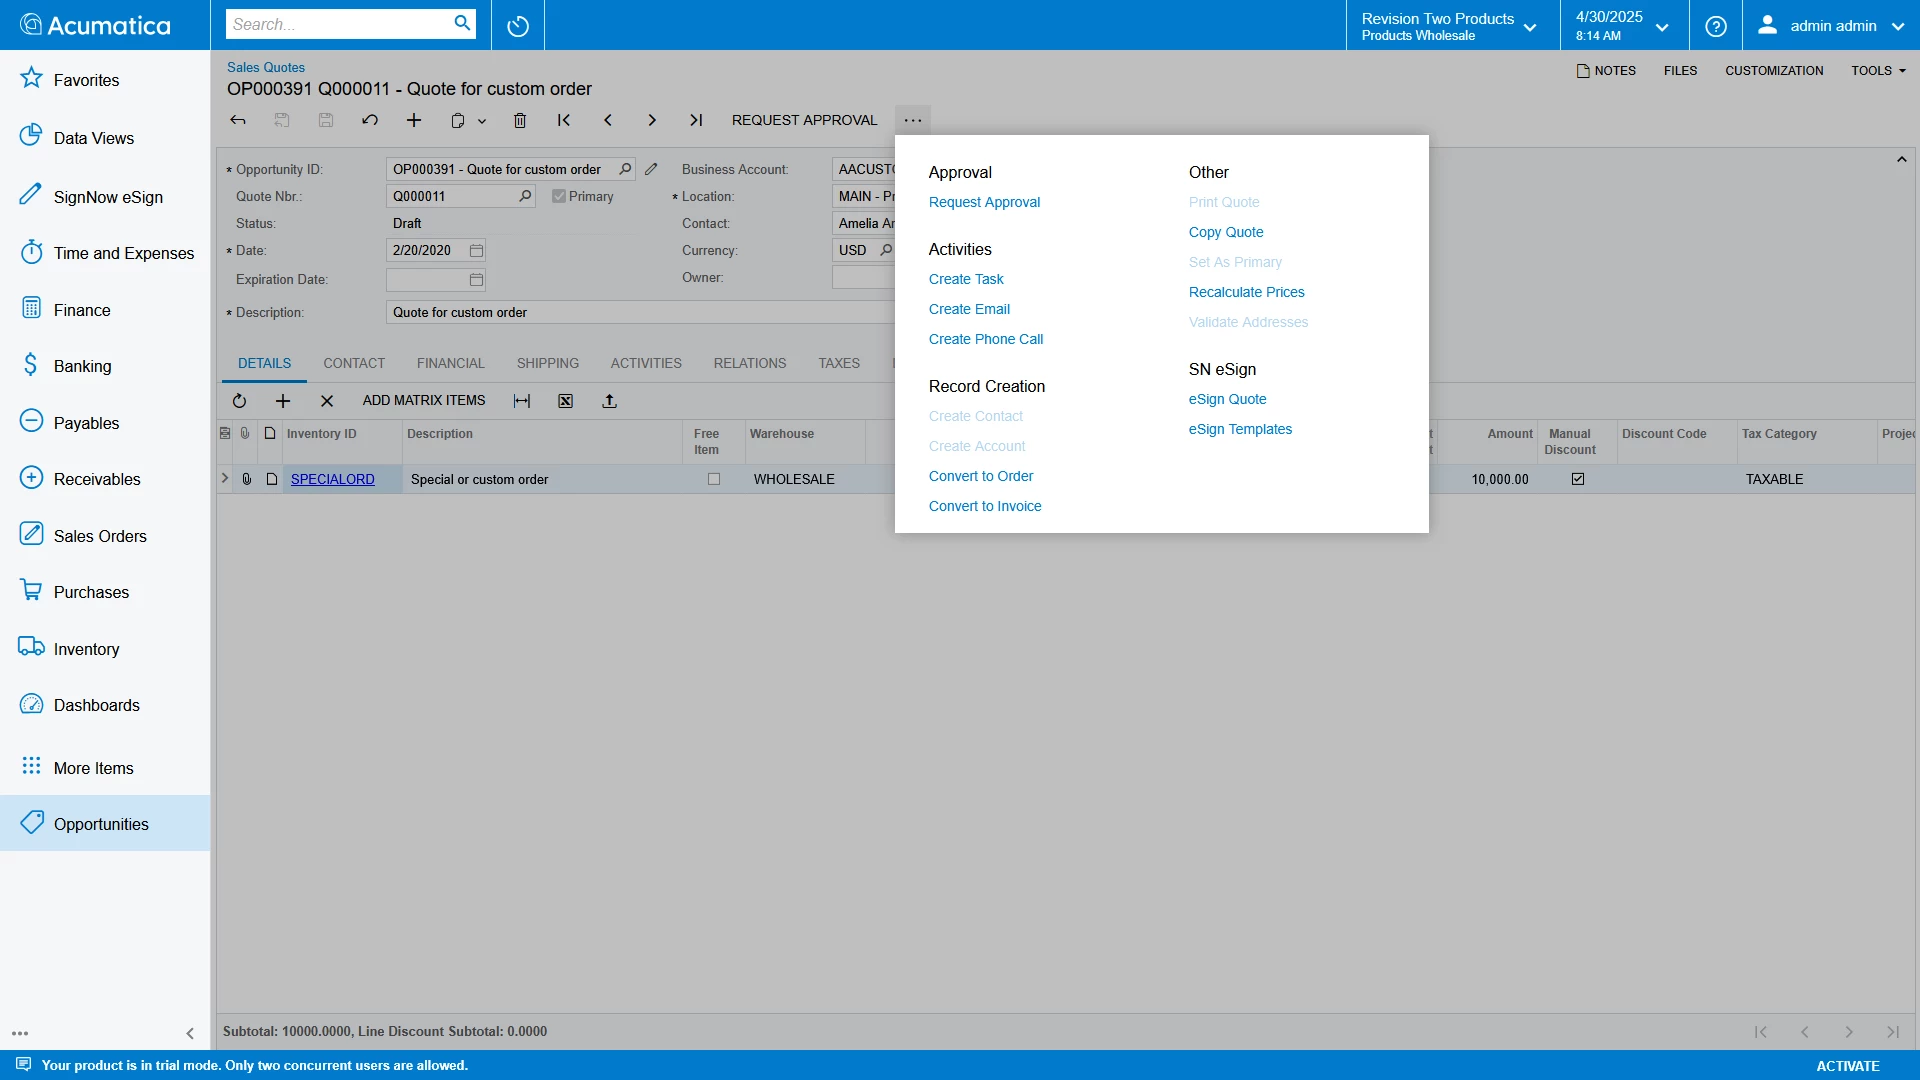Select Convert to Order menu item
The image size is (1920, 1080).
[x=981, y=476]
